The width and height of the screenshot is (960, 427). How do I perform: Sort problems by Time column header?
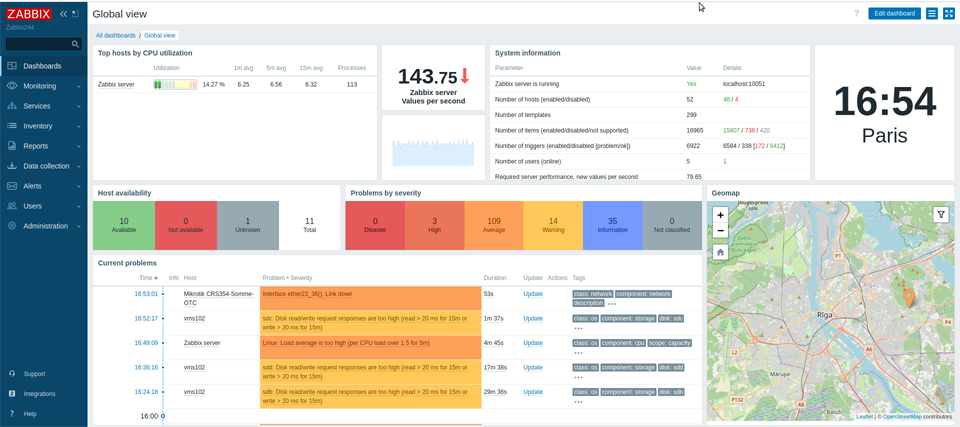[x=149, y=278]
